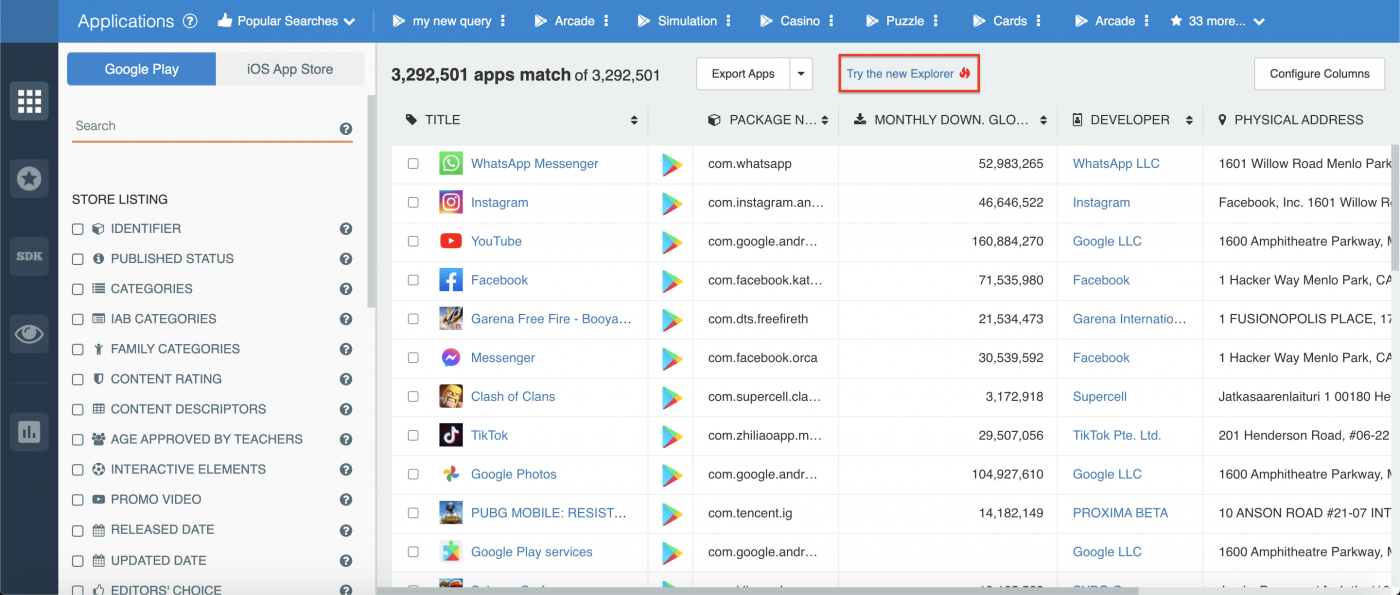
Task: Enable the PROMO VIDEO filter checkbox
Action: pyautogui.click(x=78, y=499)
